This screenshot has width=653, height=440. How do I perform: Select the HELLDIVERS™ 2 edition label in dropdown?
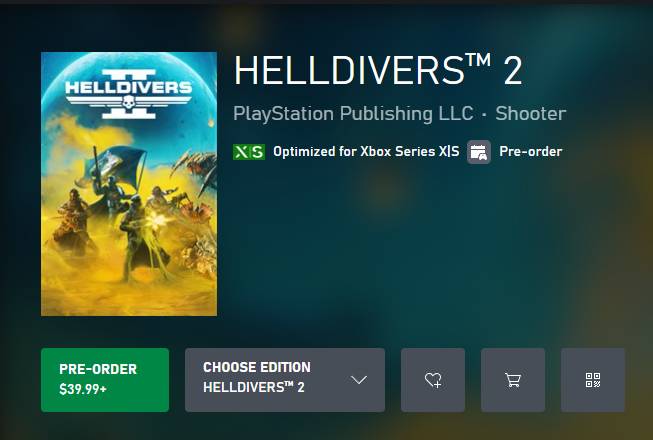[254, 388]
